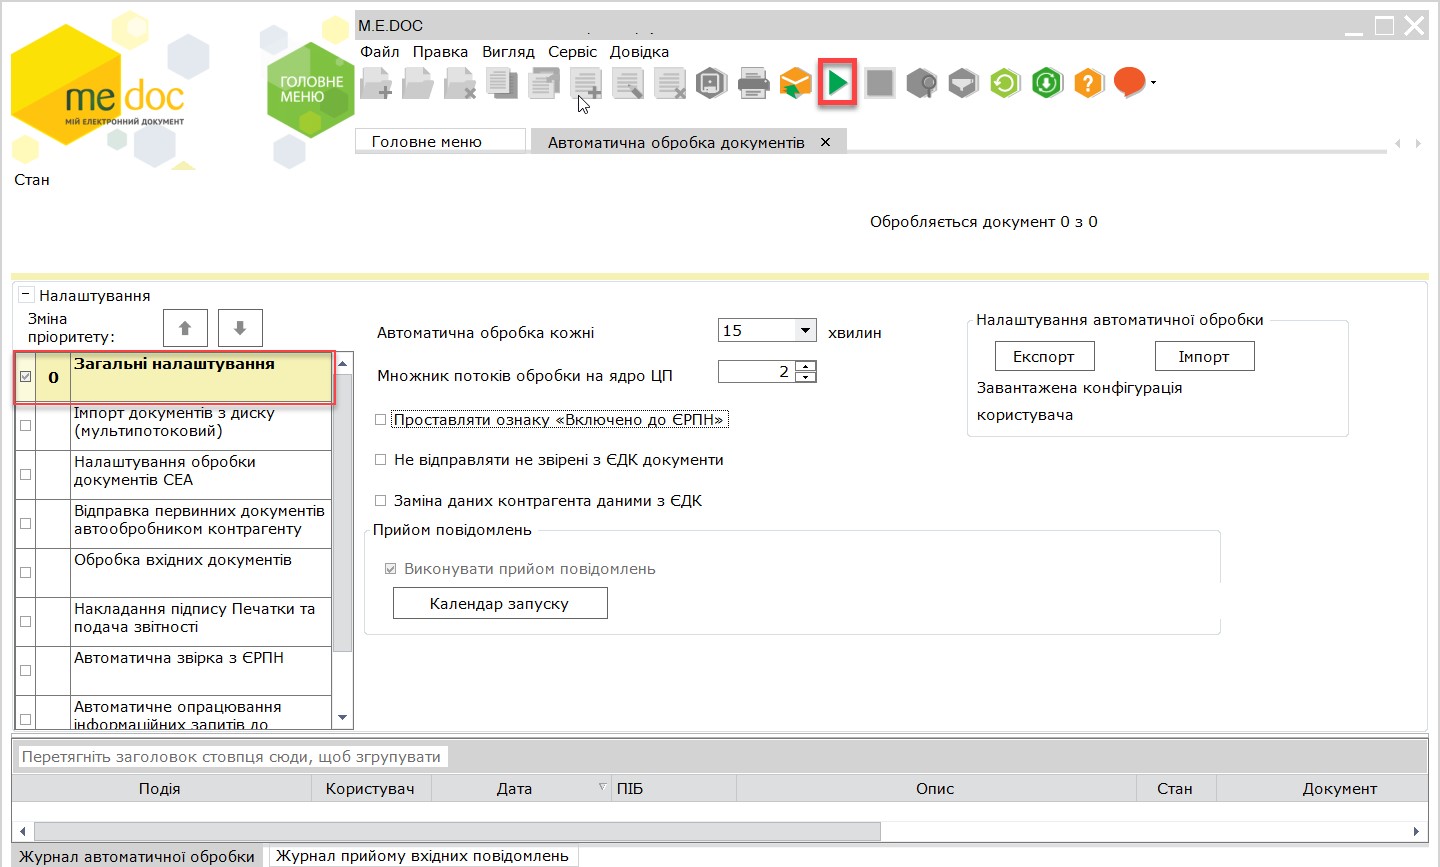The width and height of the screenshot is (1440, 867).
Task: Check Налаштування обробки документів СЕА checkbox
Action: (x=26, y=474)
